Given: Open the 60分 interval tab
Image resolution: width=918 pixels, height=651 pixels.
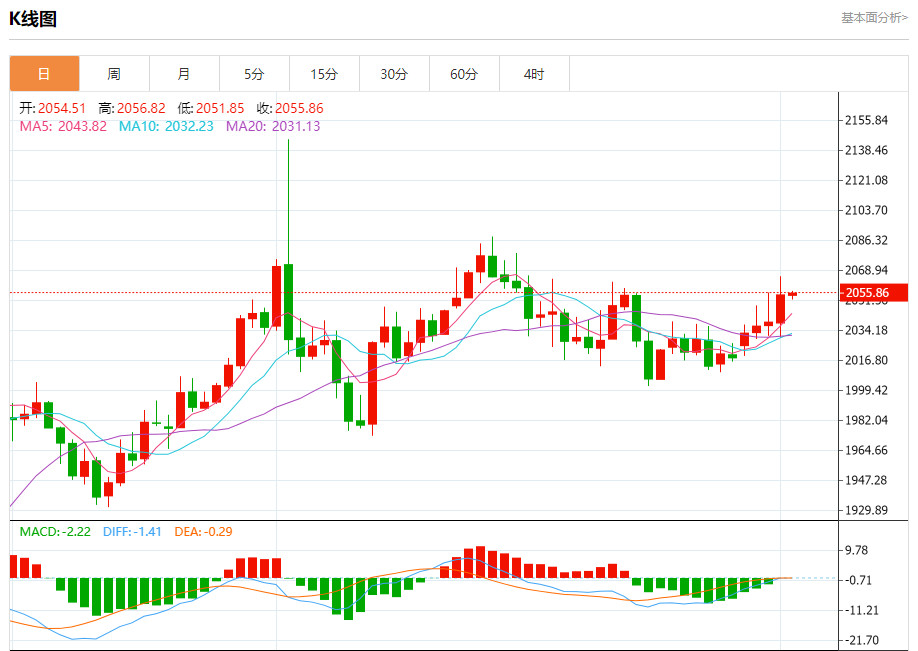Looking at the screenshot, I should 464,74.
